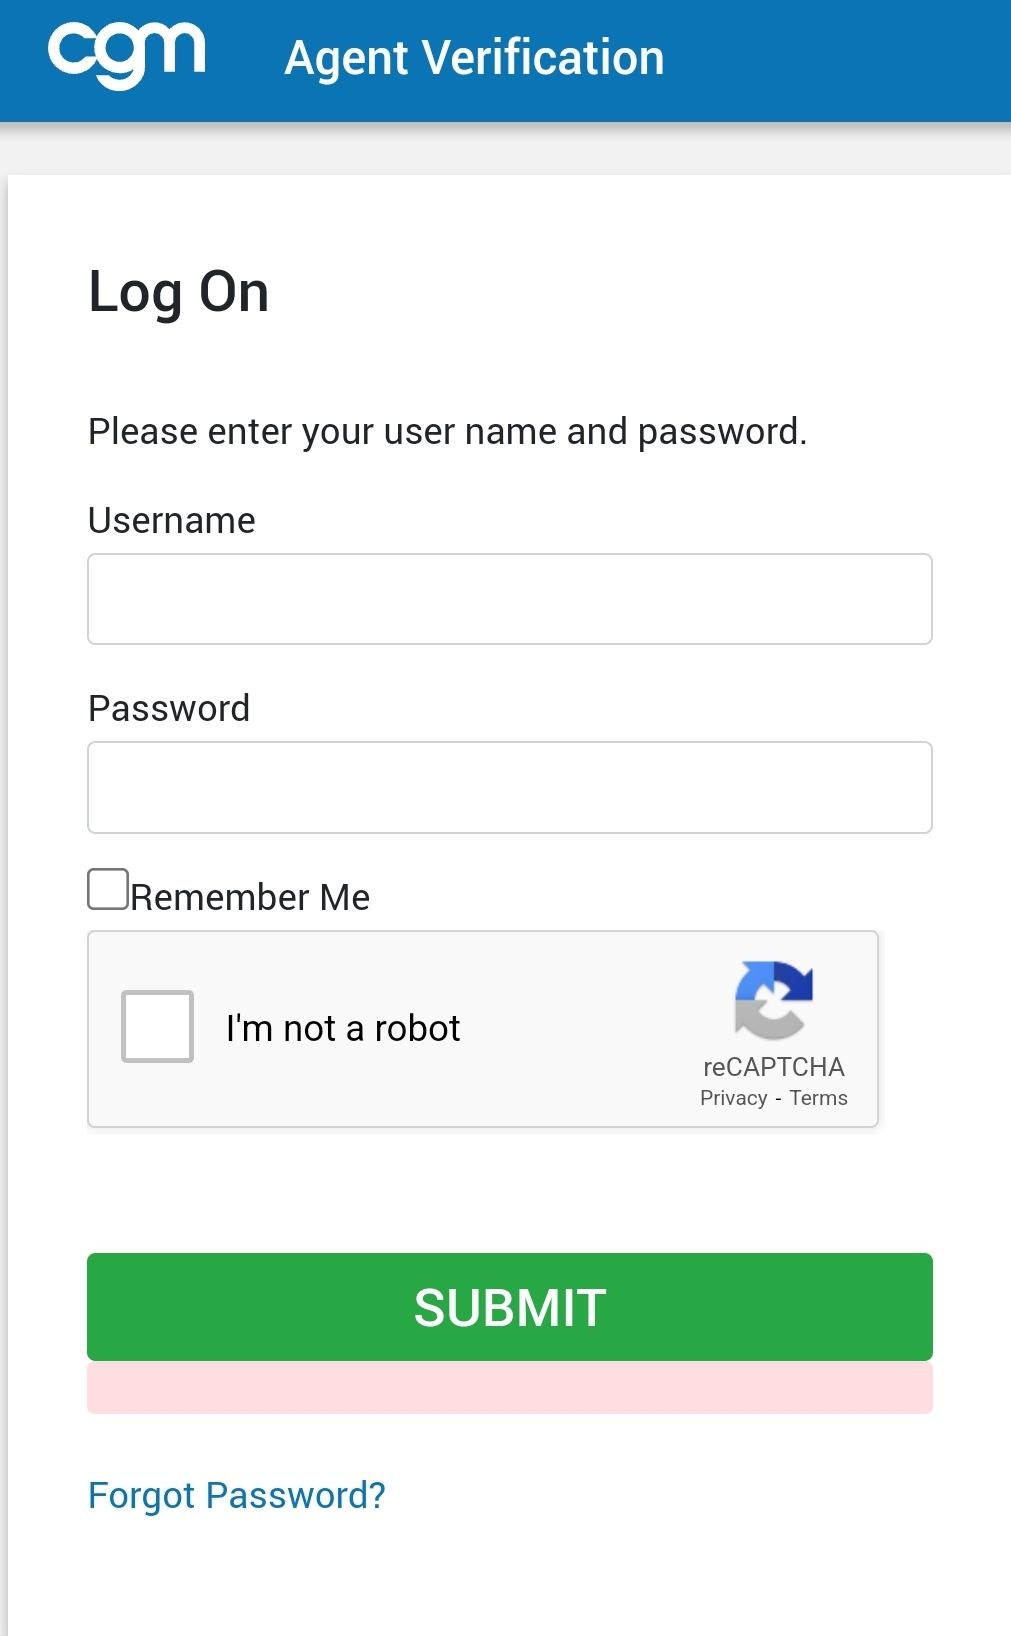The width and height of the screenshot is (1011, 1636).
Task: Click the I'm not a robot label text
Action: point(345,1027)
